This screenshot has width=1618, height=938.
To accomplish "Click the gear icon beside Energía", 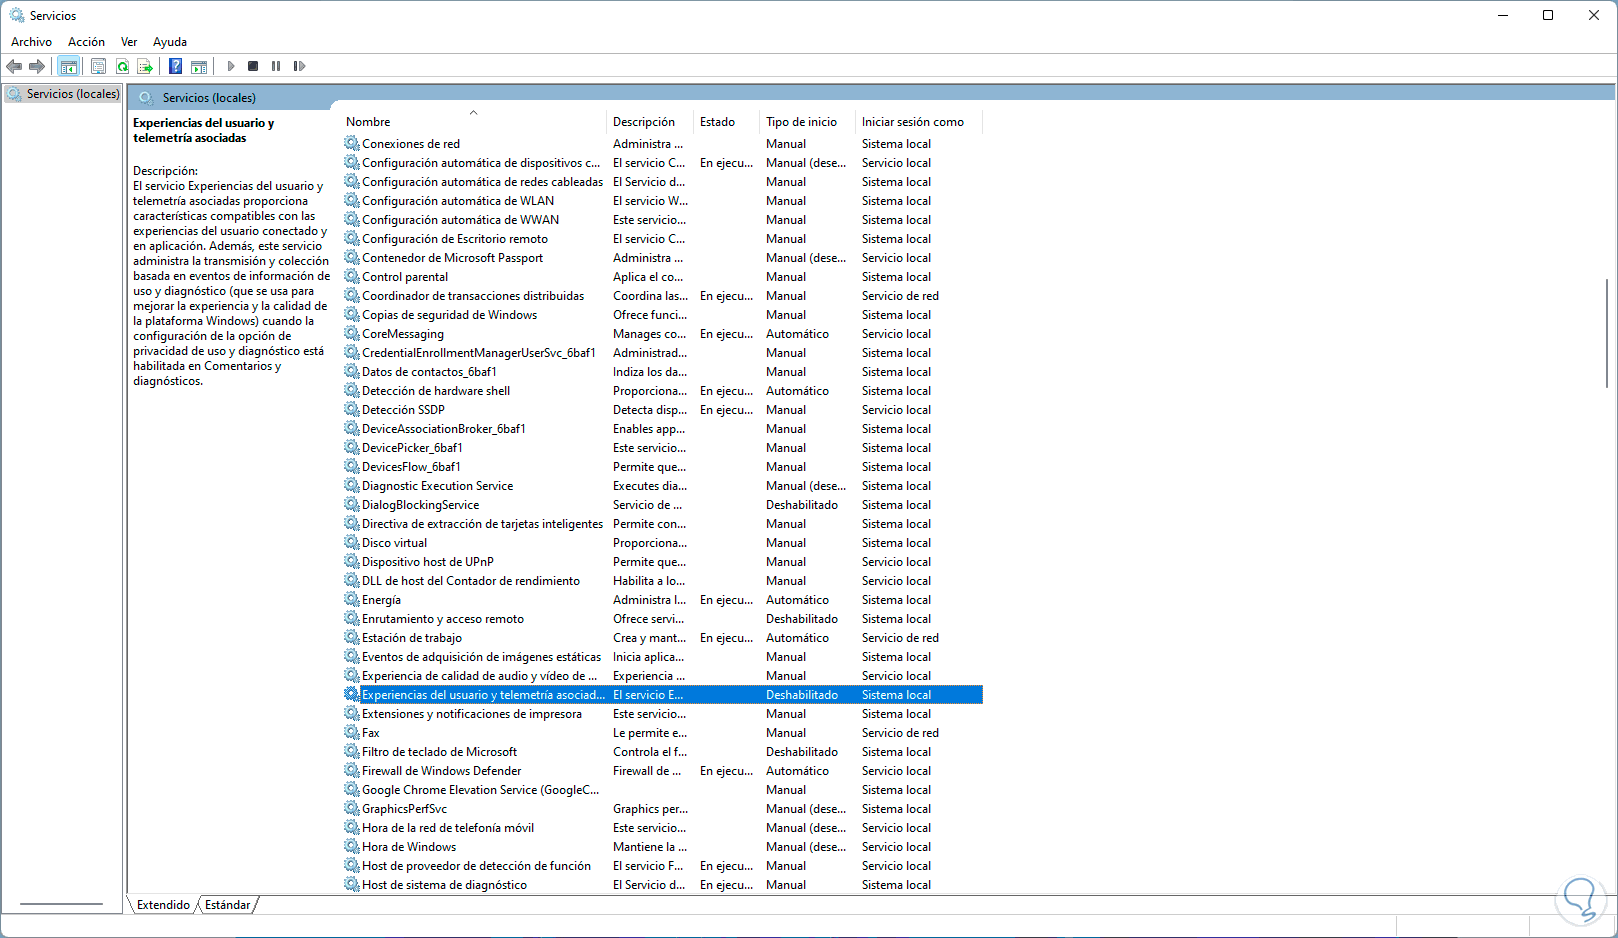I will 352,599.
